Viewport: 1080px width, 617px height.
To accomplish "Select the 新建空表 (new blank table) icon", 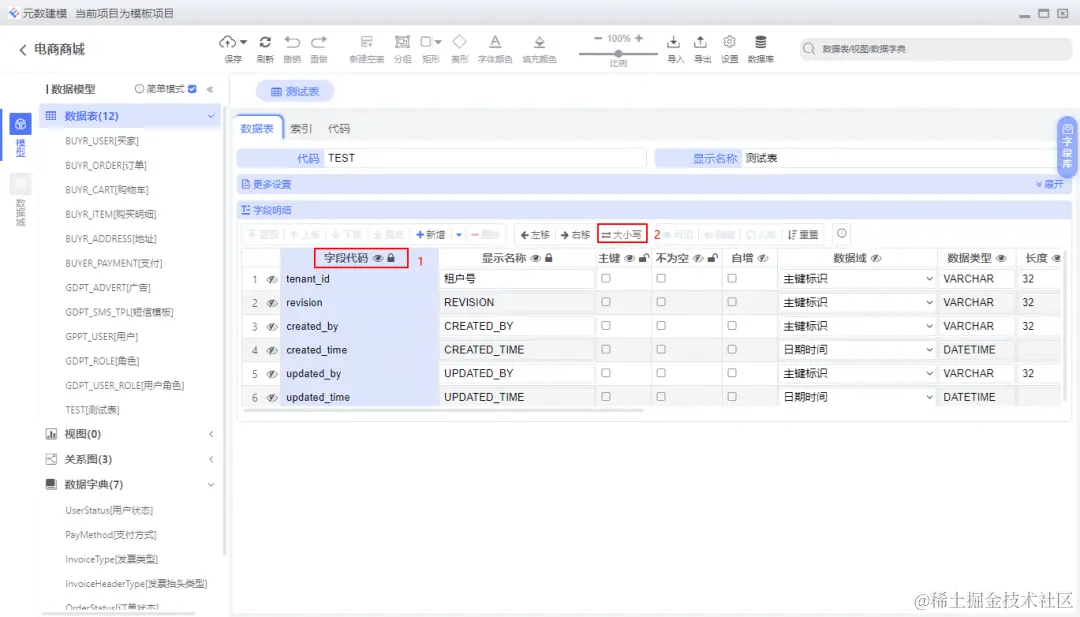I will [x=366, y=42].
